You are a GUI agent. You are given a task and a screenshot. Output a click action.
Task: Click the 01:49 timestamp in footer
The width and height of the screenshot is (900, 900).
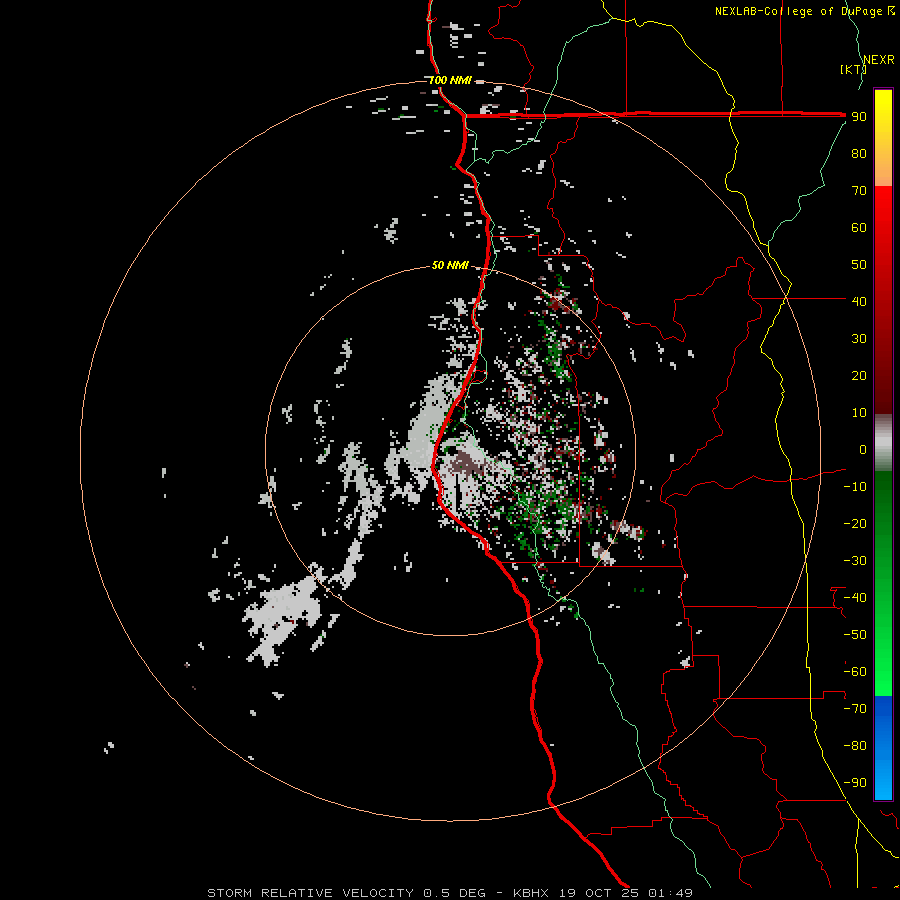tap(670, 893)
